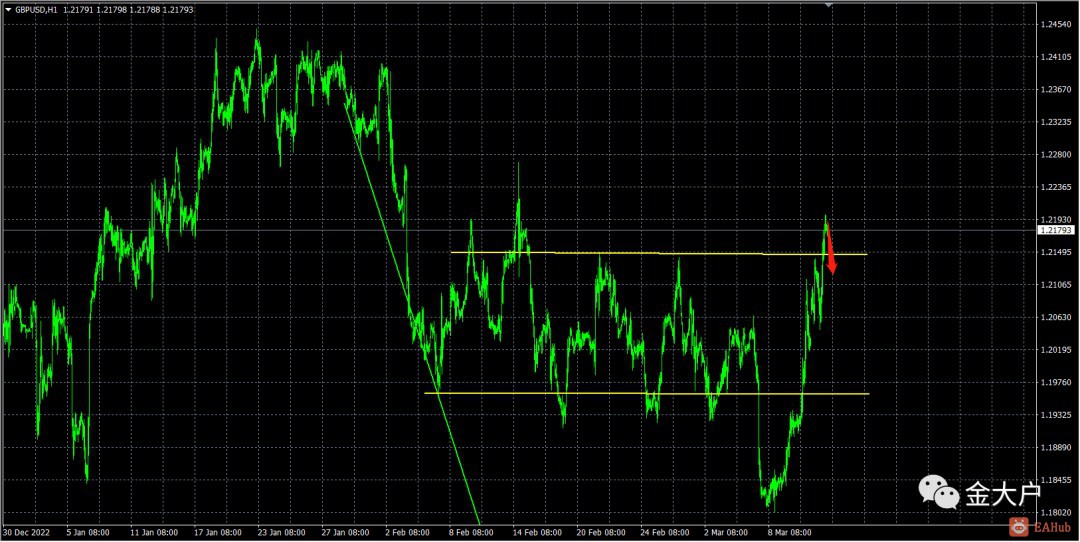The width and height of the screenshot is (1080, 542).
Task: Click the 5 Jan 08:00 time label
Action: point(89,533)
